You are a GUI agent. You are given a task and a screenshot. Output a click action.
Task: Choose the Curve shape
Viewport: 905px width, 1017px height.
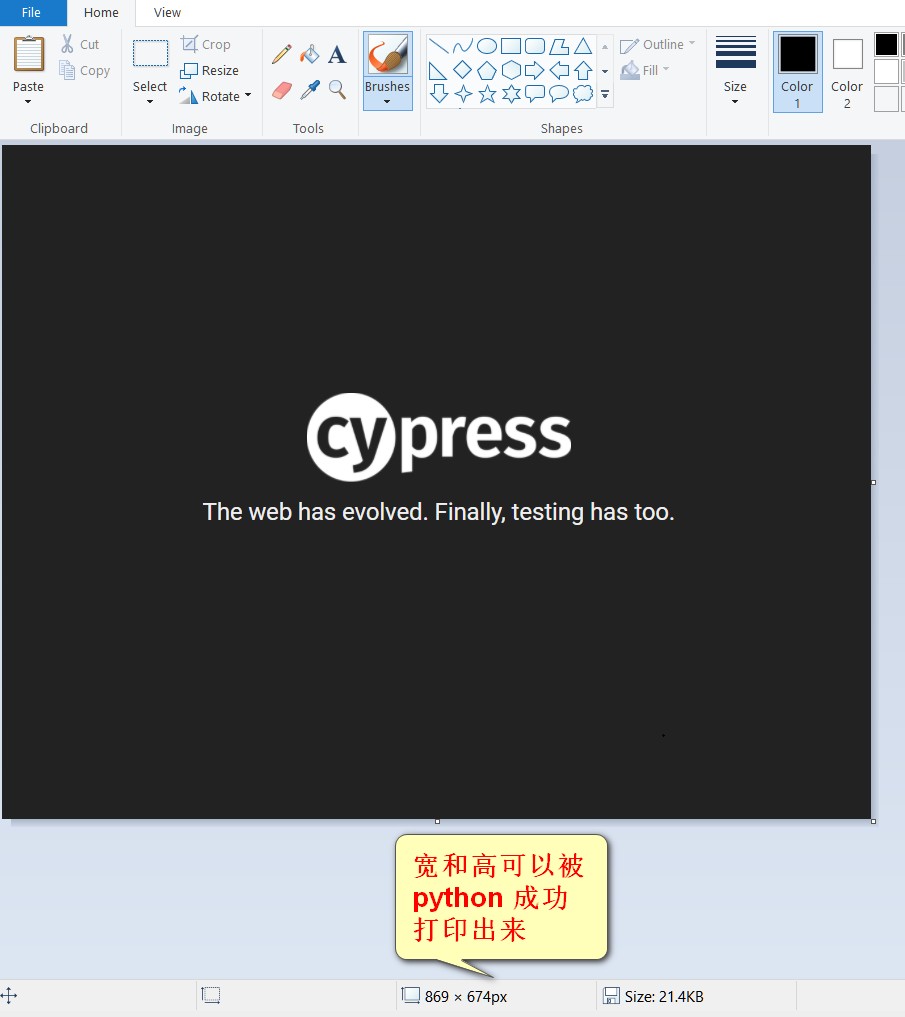pyautogui.click(x=463, y=46)
